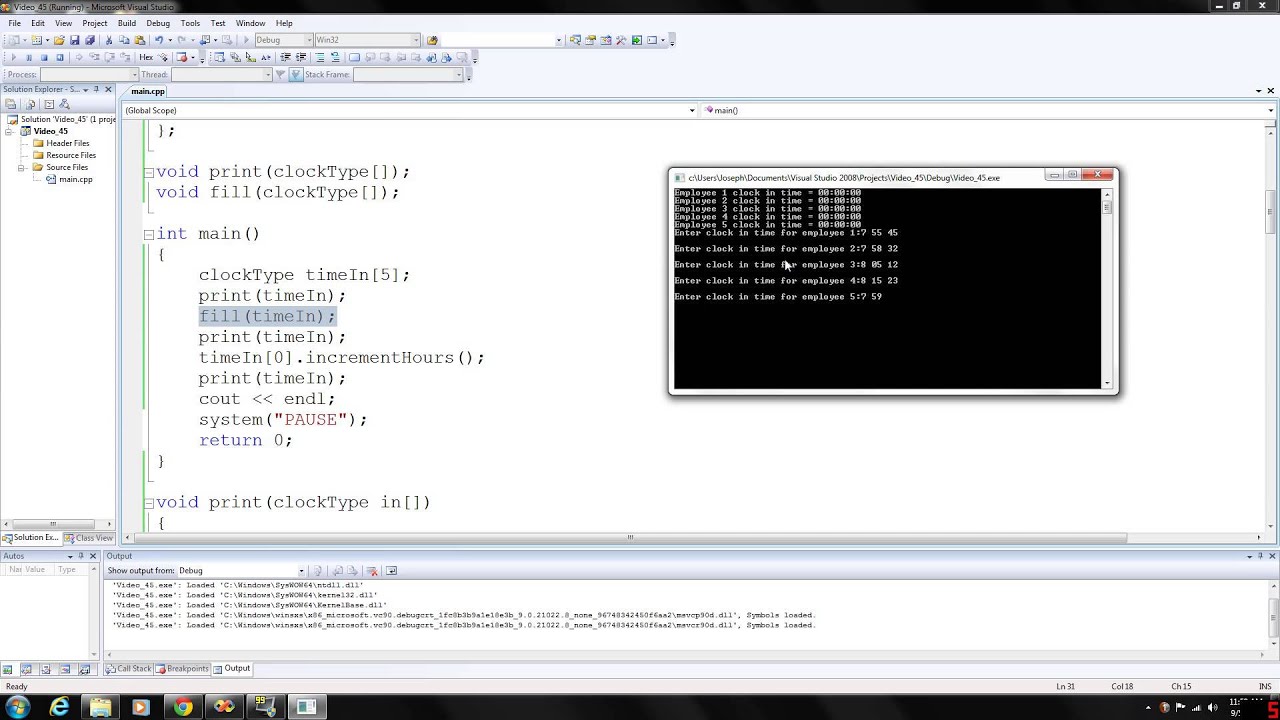Click the Undo arrow icon

pos(158,40)
